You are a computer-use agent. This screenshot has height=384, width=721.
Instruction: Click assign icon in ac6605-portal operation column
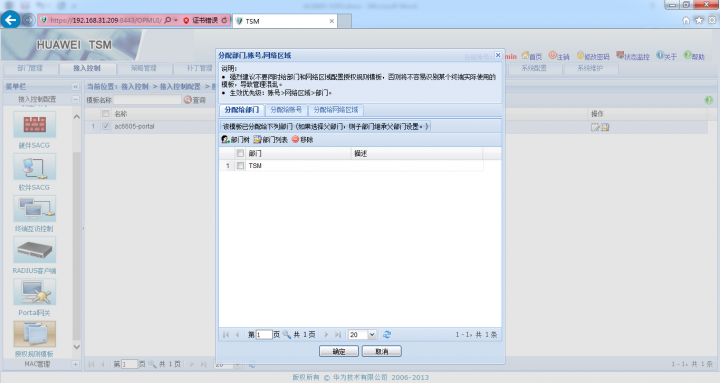click(x=605, y=127)
